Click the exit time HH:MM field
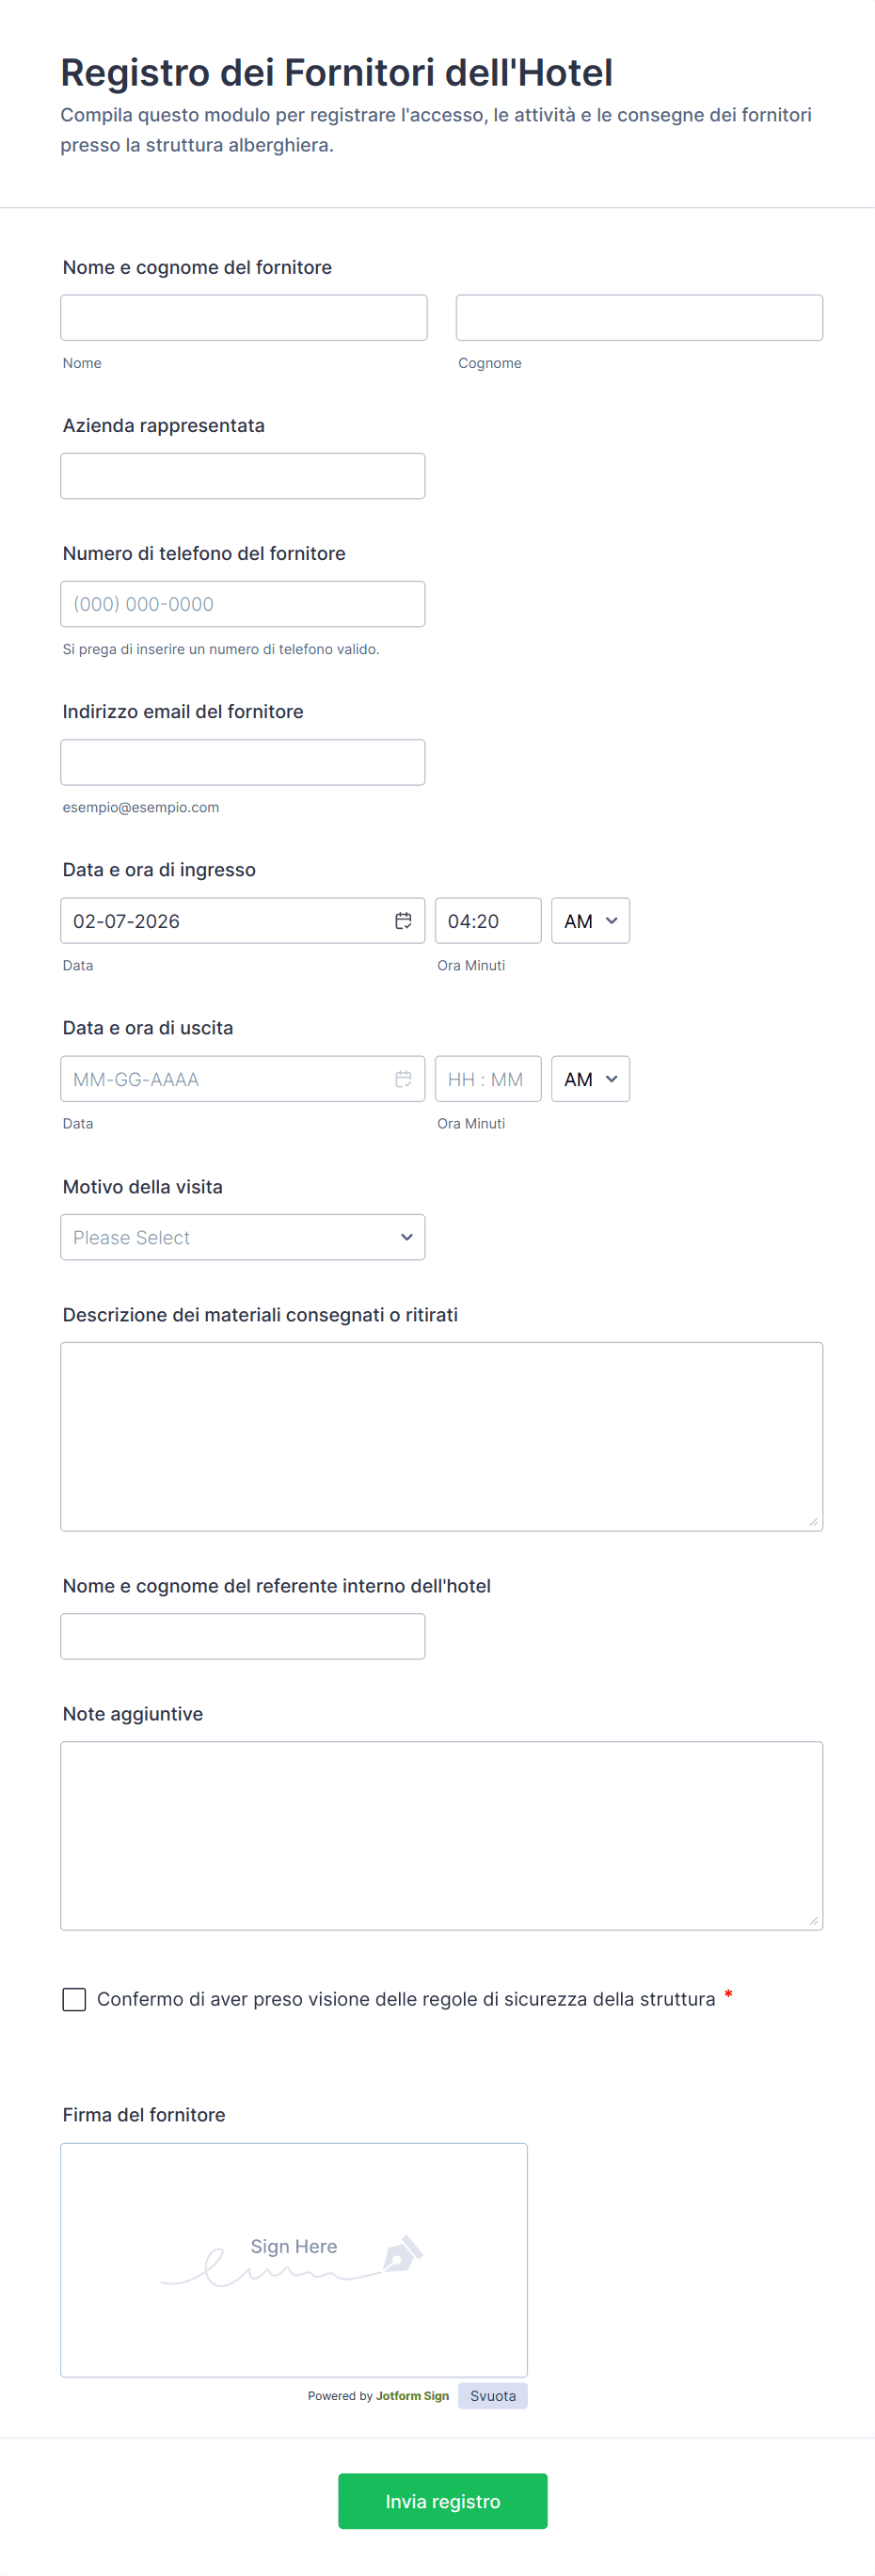 point(487,1079)
